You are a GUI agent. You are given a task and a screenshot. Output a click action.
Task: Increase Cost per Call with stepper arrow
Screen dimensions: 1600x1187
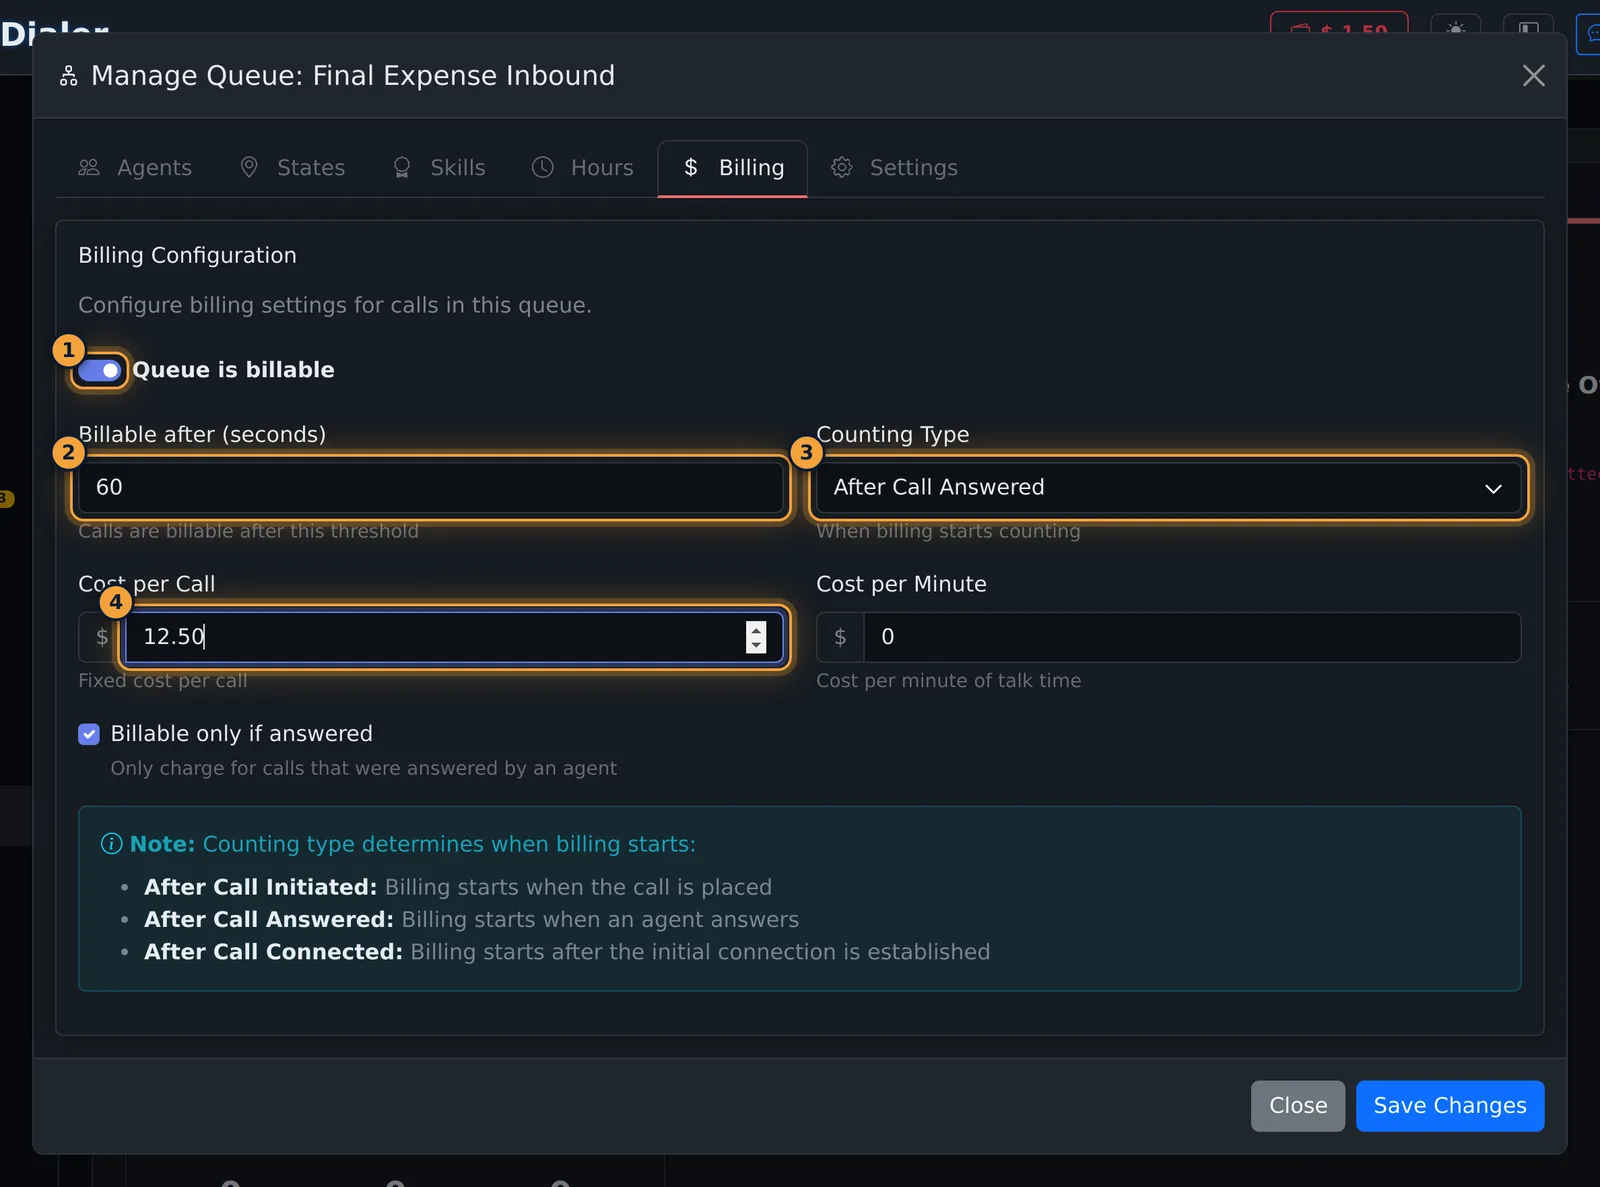click(x=756, y=629)
